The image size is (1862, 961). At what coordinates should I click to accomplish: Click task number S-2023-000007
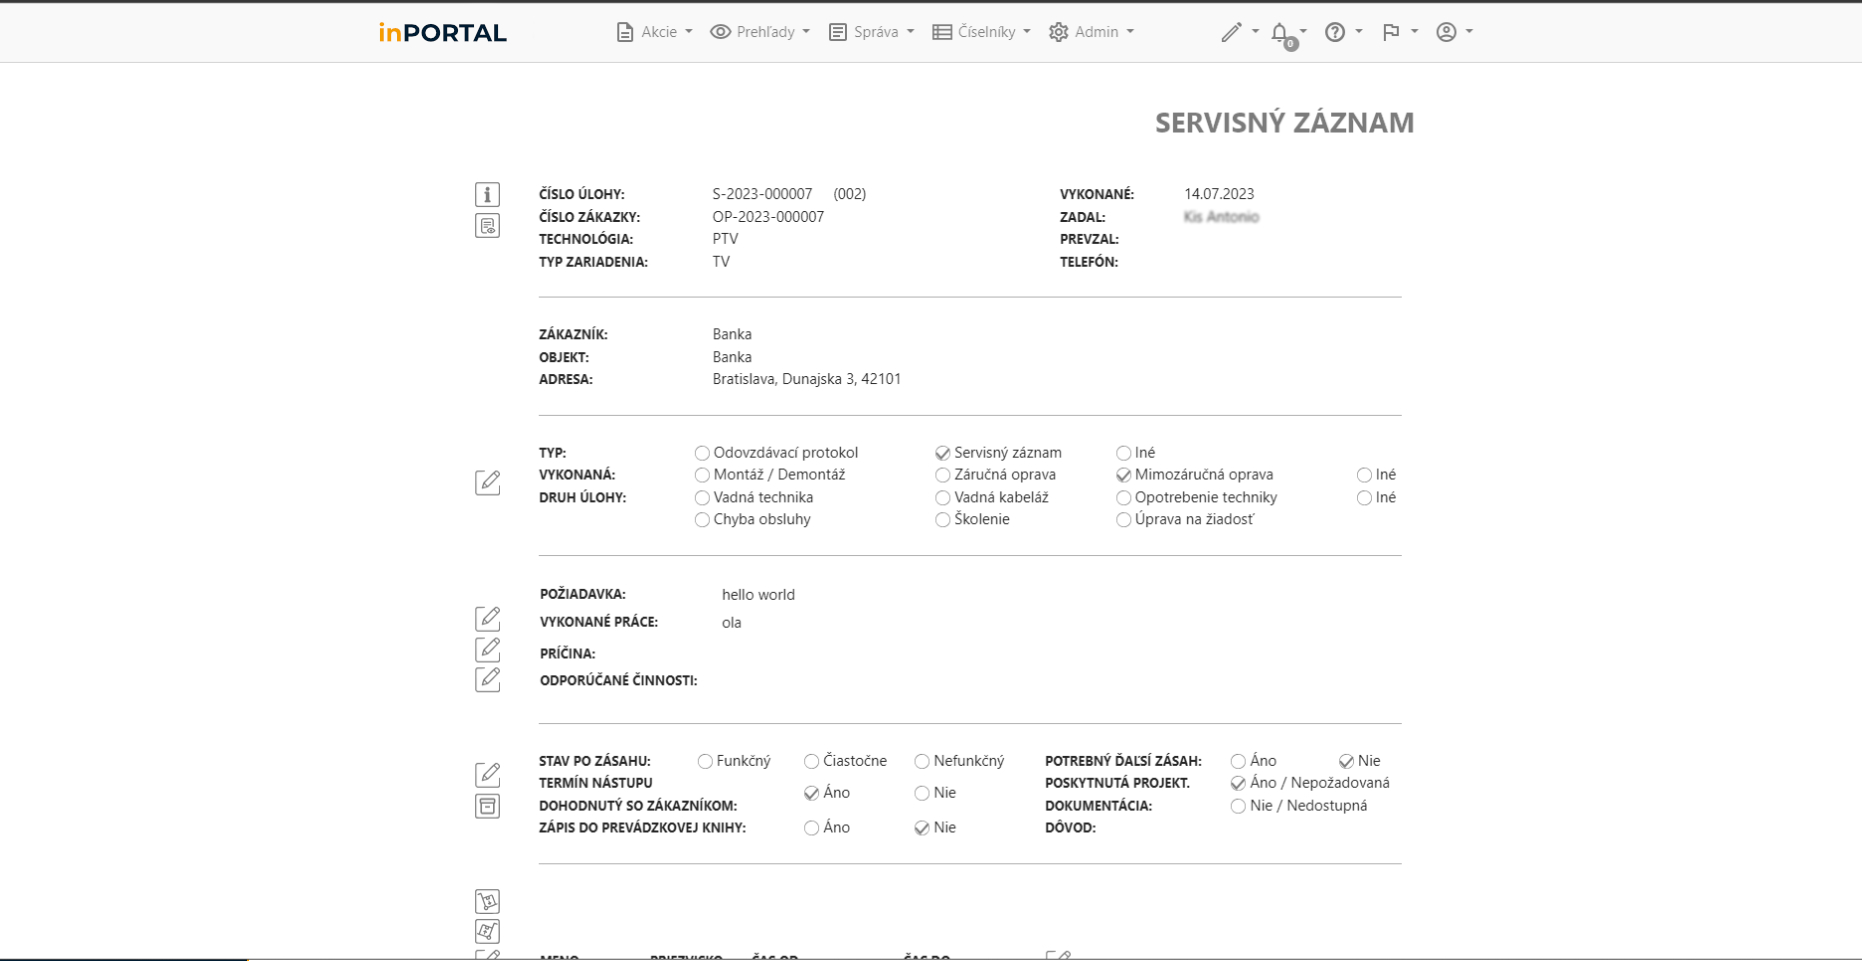(x=762, y=194)
